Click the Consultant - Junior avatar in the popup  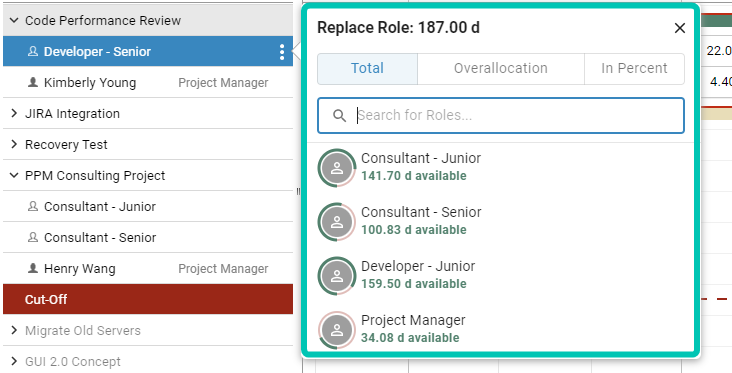[x=337, y=168]
